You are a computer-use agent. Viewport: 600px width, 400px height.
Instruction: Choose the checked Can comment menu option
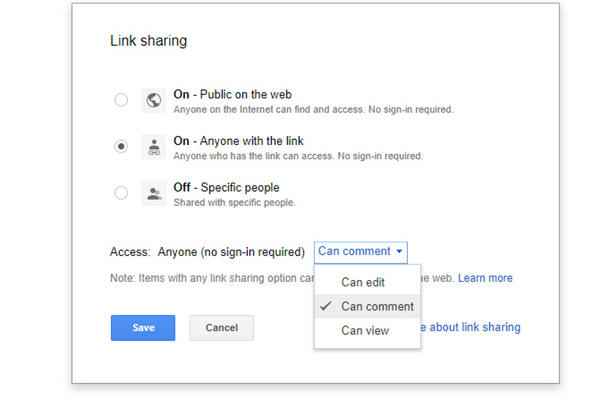pyautogui.click(x=367, y=306)
